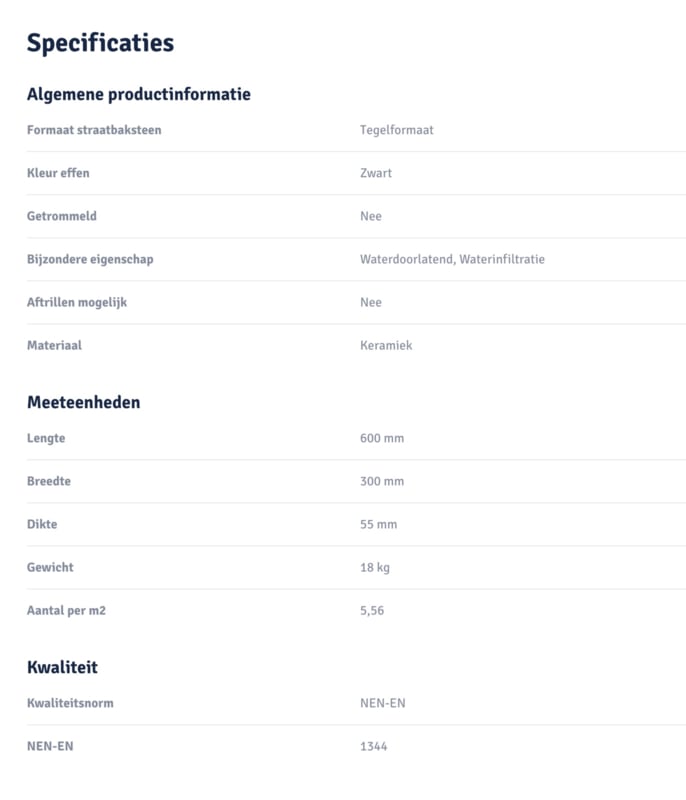The height and width of the screenshot is (800, 686).
Task: Click the Getrommeld property label
Action: 62,216
